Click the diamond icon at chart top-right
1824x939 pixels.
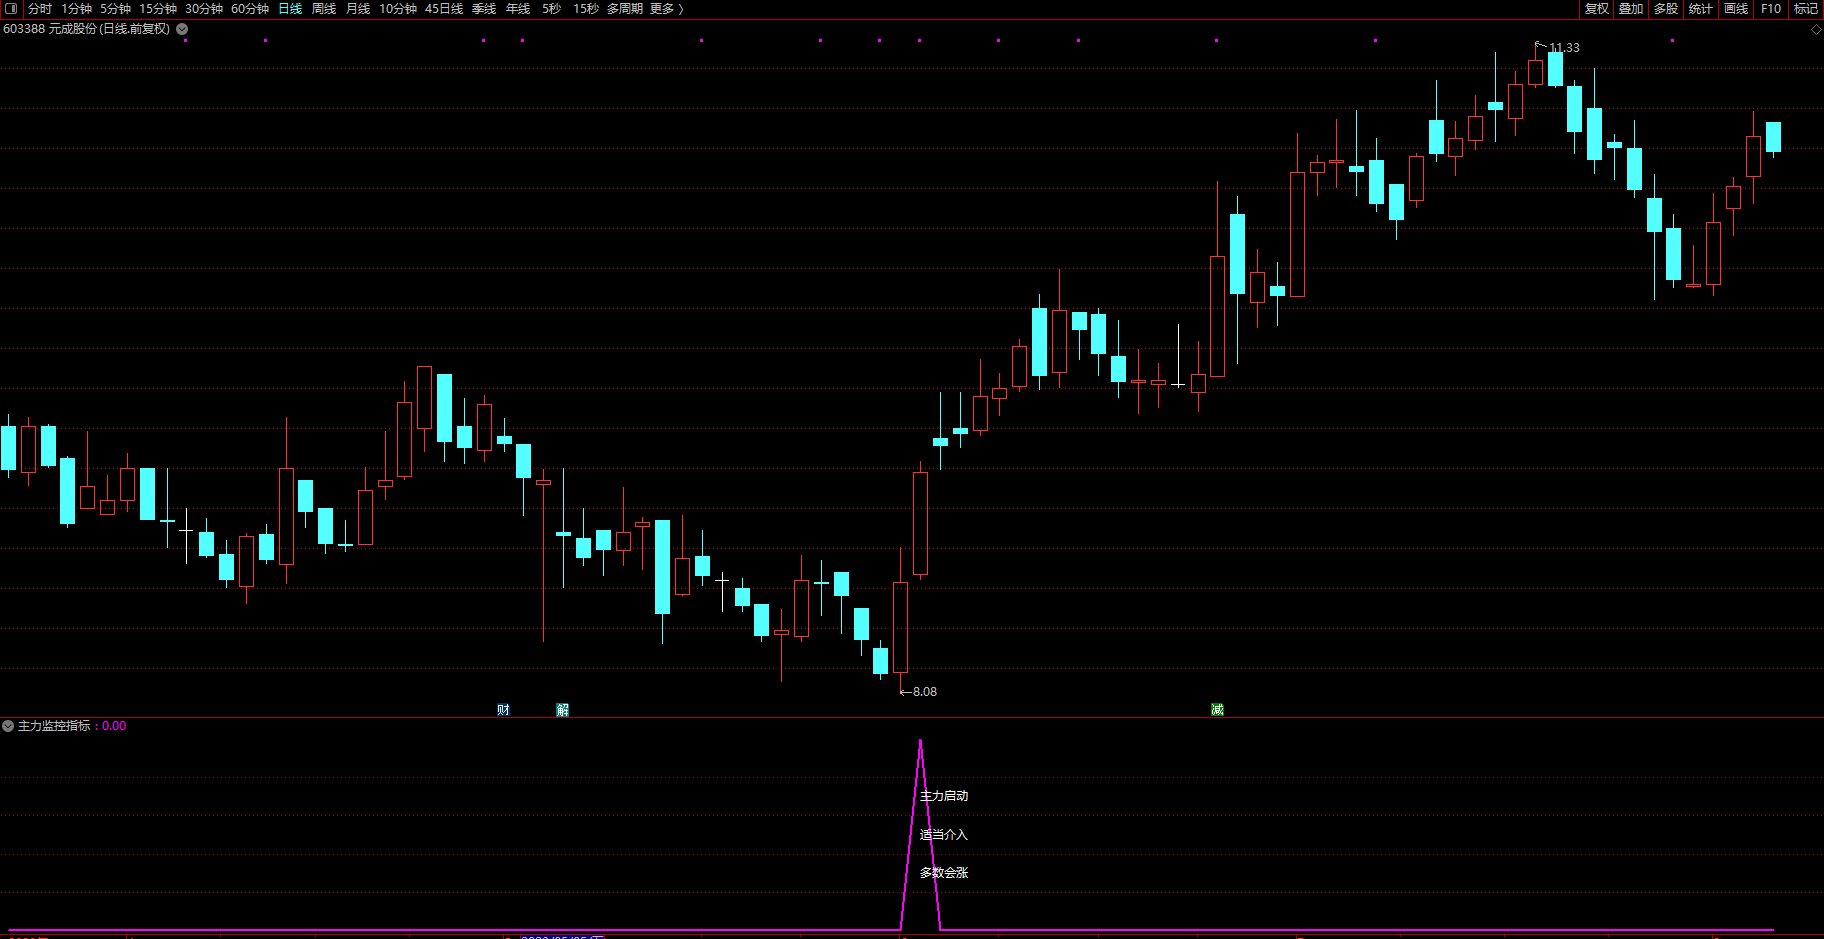(x=1816, y=29)
